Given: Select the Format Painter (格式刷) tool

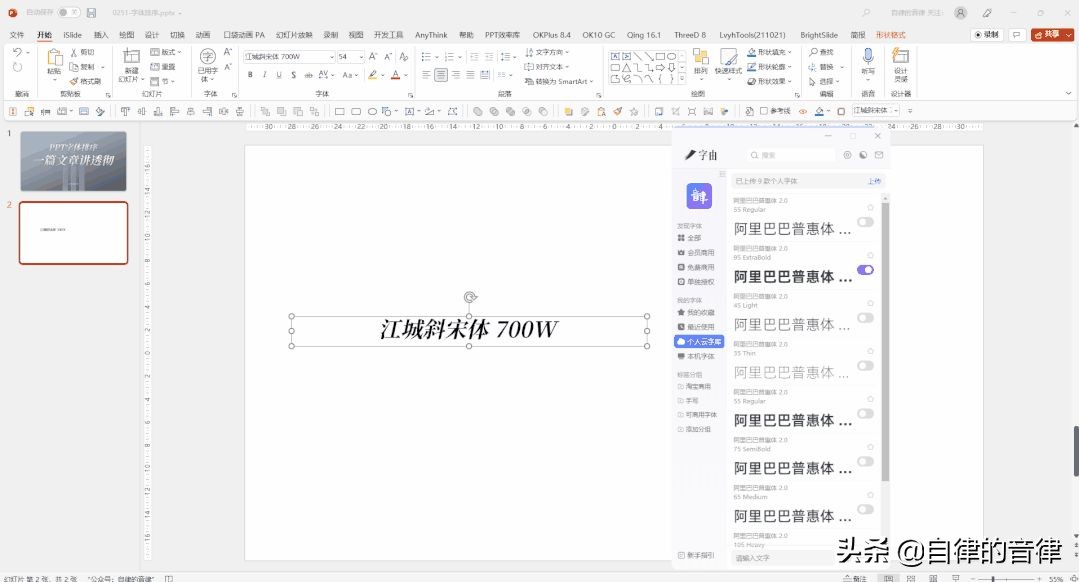Looking at the screenshot, I should coord(74,79).
